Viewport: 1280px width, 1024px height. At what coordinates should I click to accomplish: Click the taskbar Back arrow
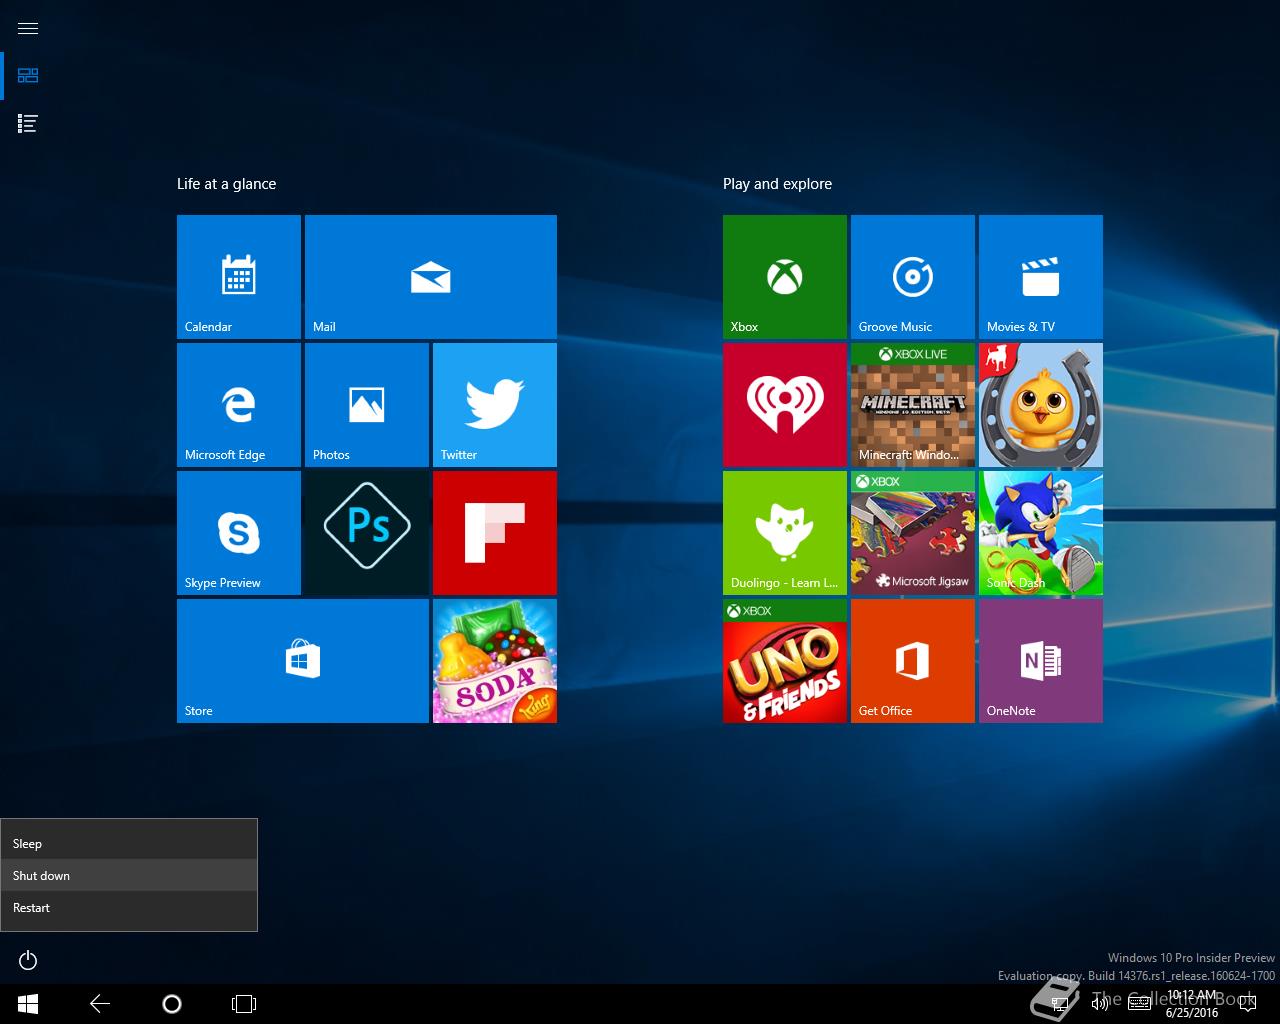[x=100, y=1003]
